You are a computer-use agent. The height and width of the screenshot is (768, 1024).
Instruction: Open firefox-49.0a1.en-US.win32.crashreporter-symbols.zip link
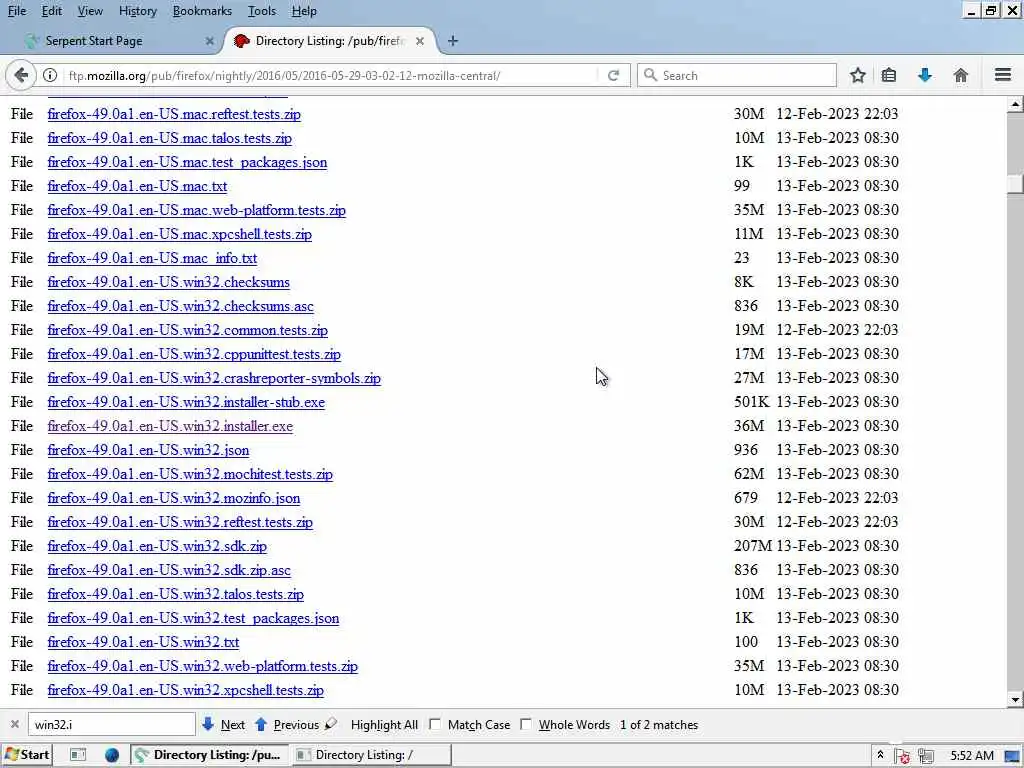tap(214, 378)
